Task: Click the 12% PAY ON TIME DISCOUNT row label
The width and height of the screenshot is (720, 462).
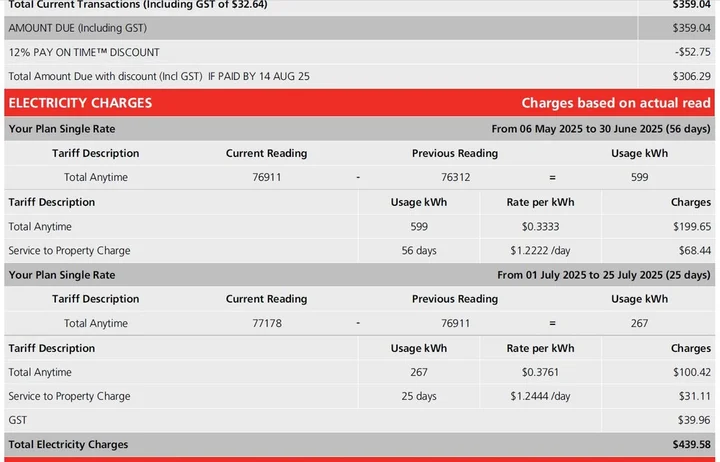Action: (84, 52)
